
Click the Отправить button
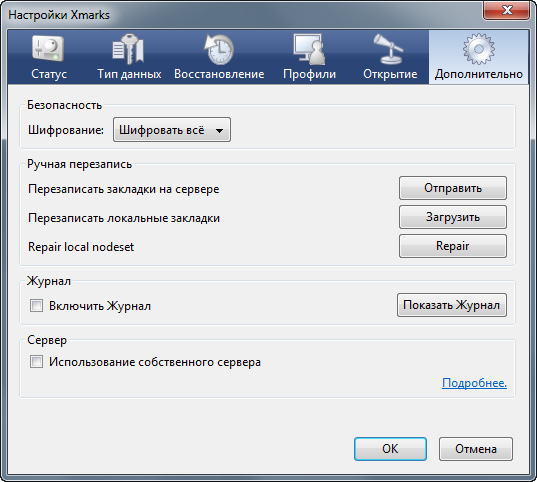(453, 188)
